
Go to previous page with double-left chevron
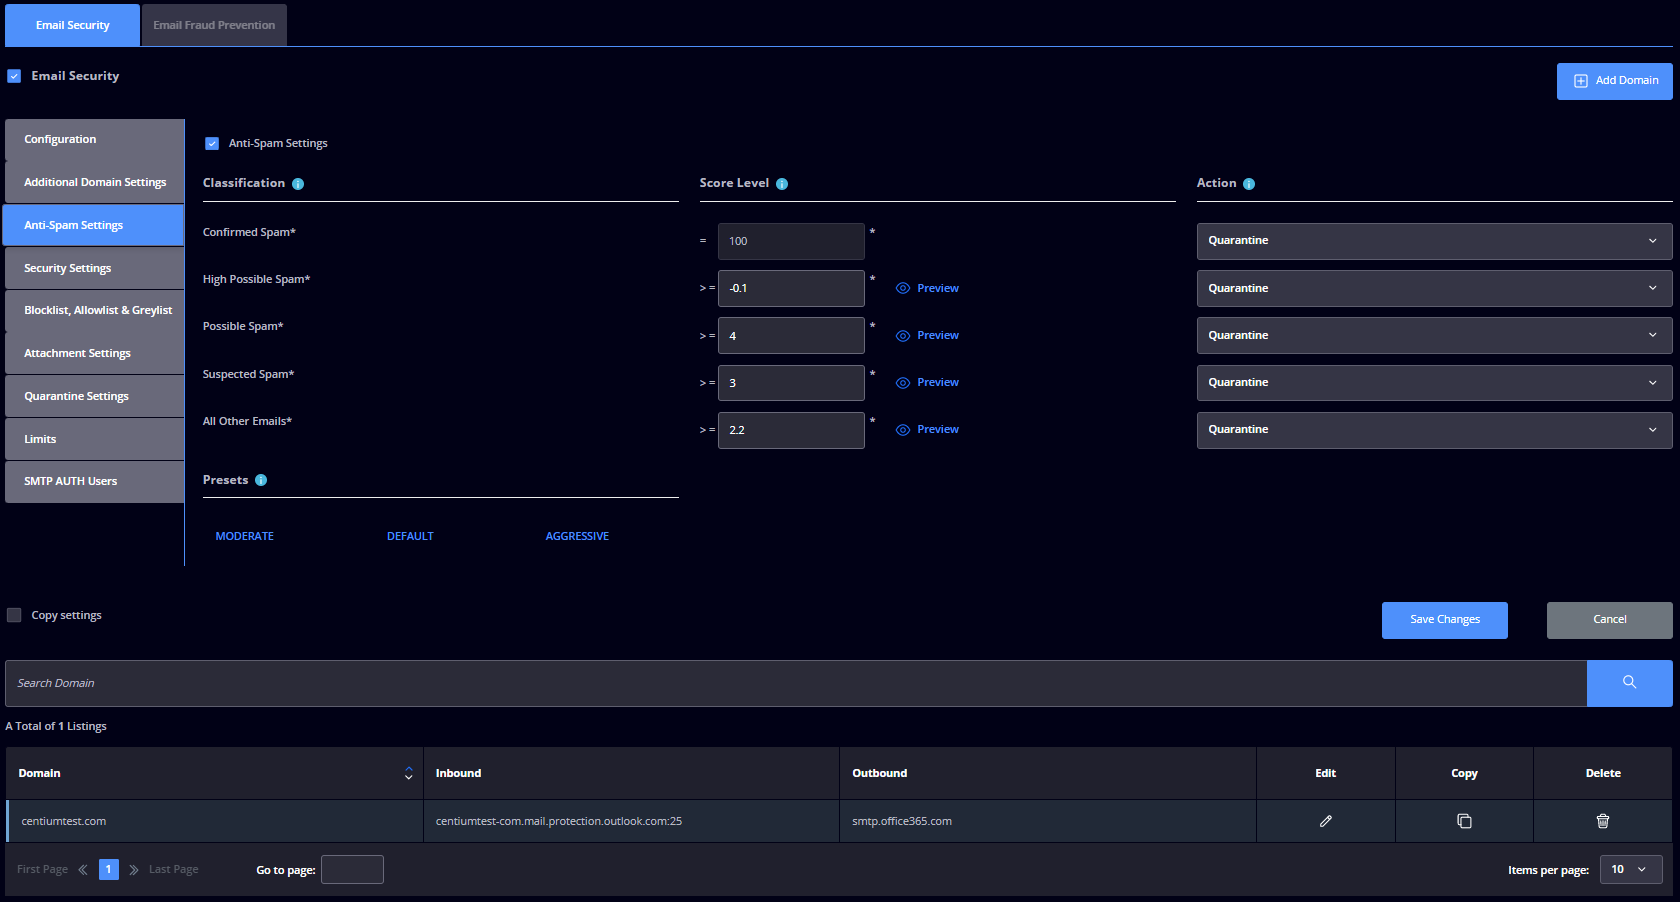pos(83,870)
